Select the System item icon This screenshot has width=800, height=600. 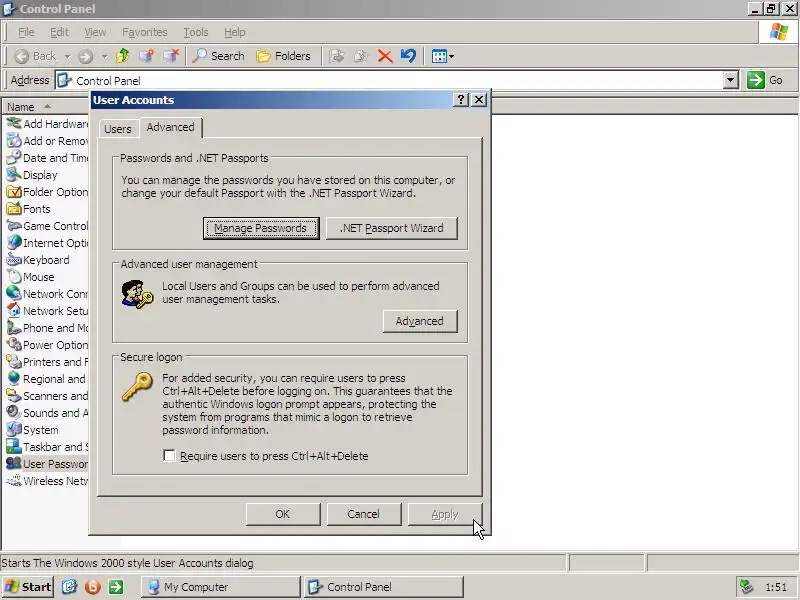click(x=14, y=430)
